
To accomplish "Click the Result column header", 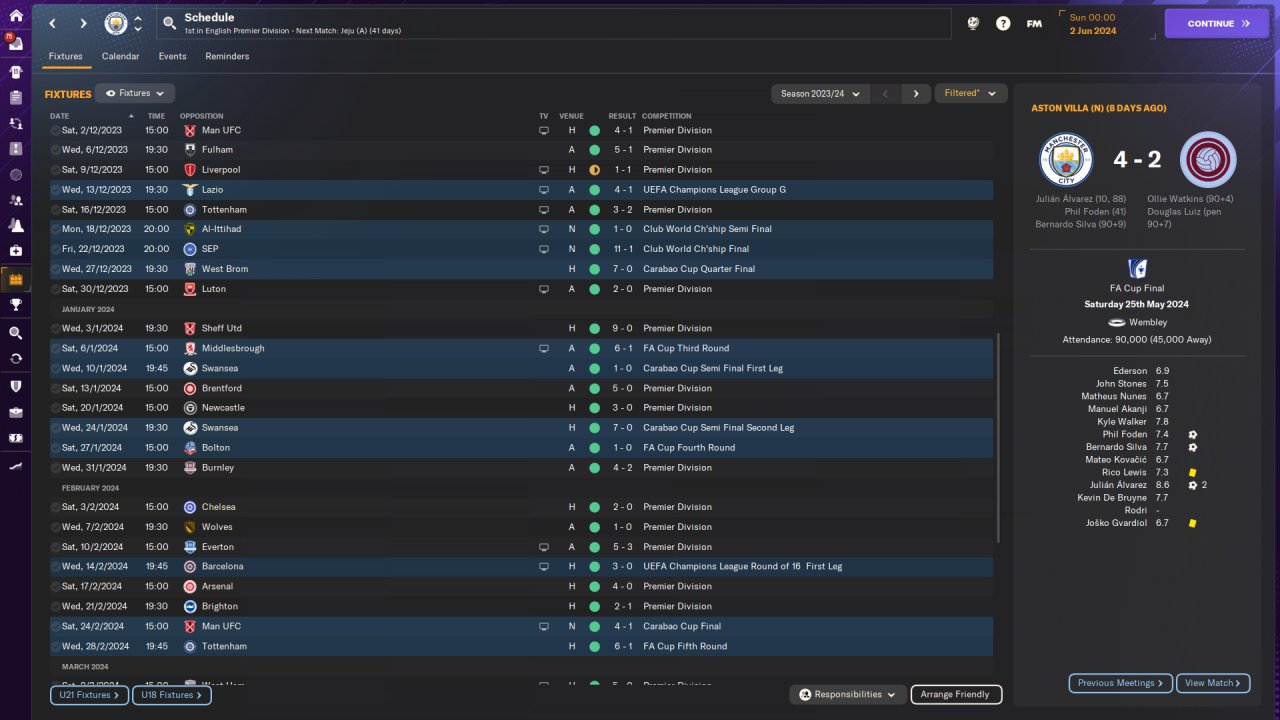I will 622,116.
